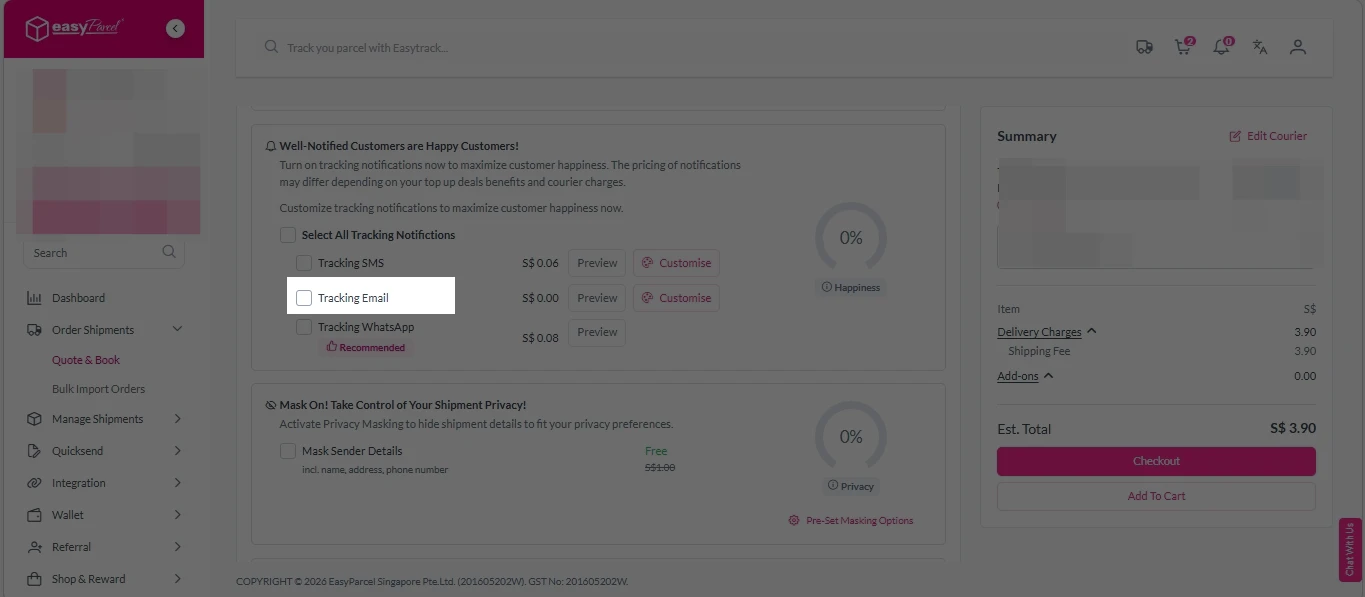Open the shopping cart icon
This screenshot has height=597, width=1365.
(x=1183, y=47)
